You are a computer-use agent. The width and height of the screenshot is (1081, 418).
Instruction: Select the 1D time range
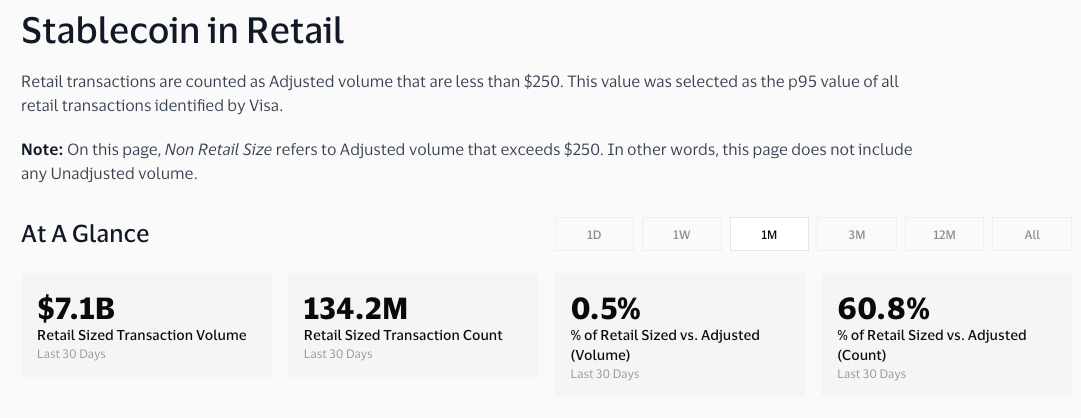click(593, 234)
